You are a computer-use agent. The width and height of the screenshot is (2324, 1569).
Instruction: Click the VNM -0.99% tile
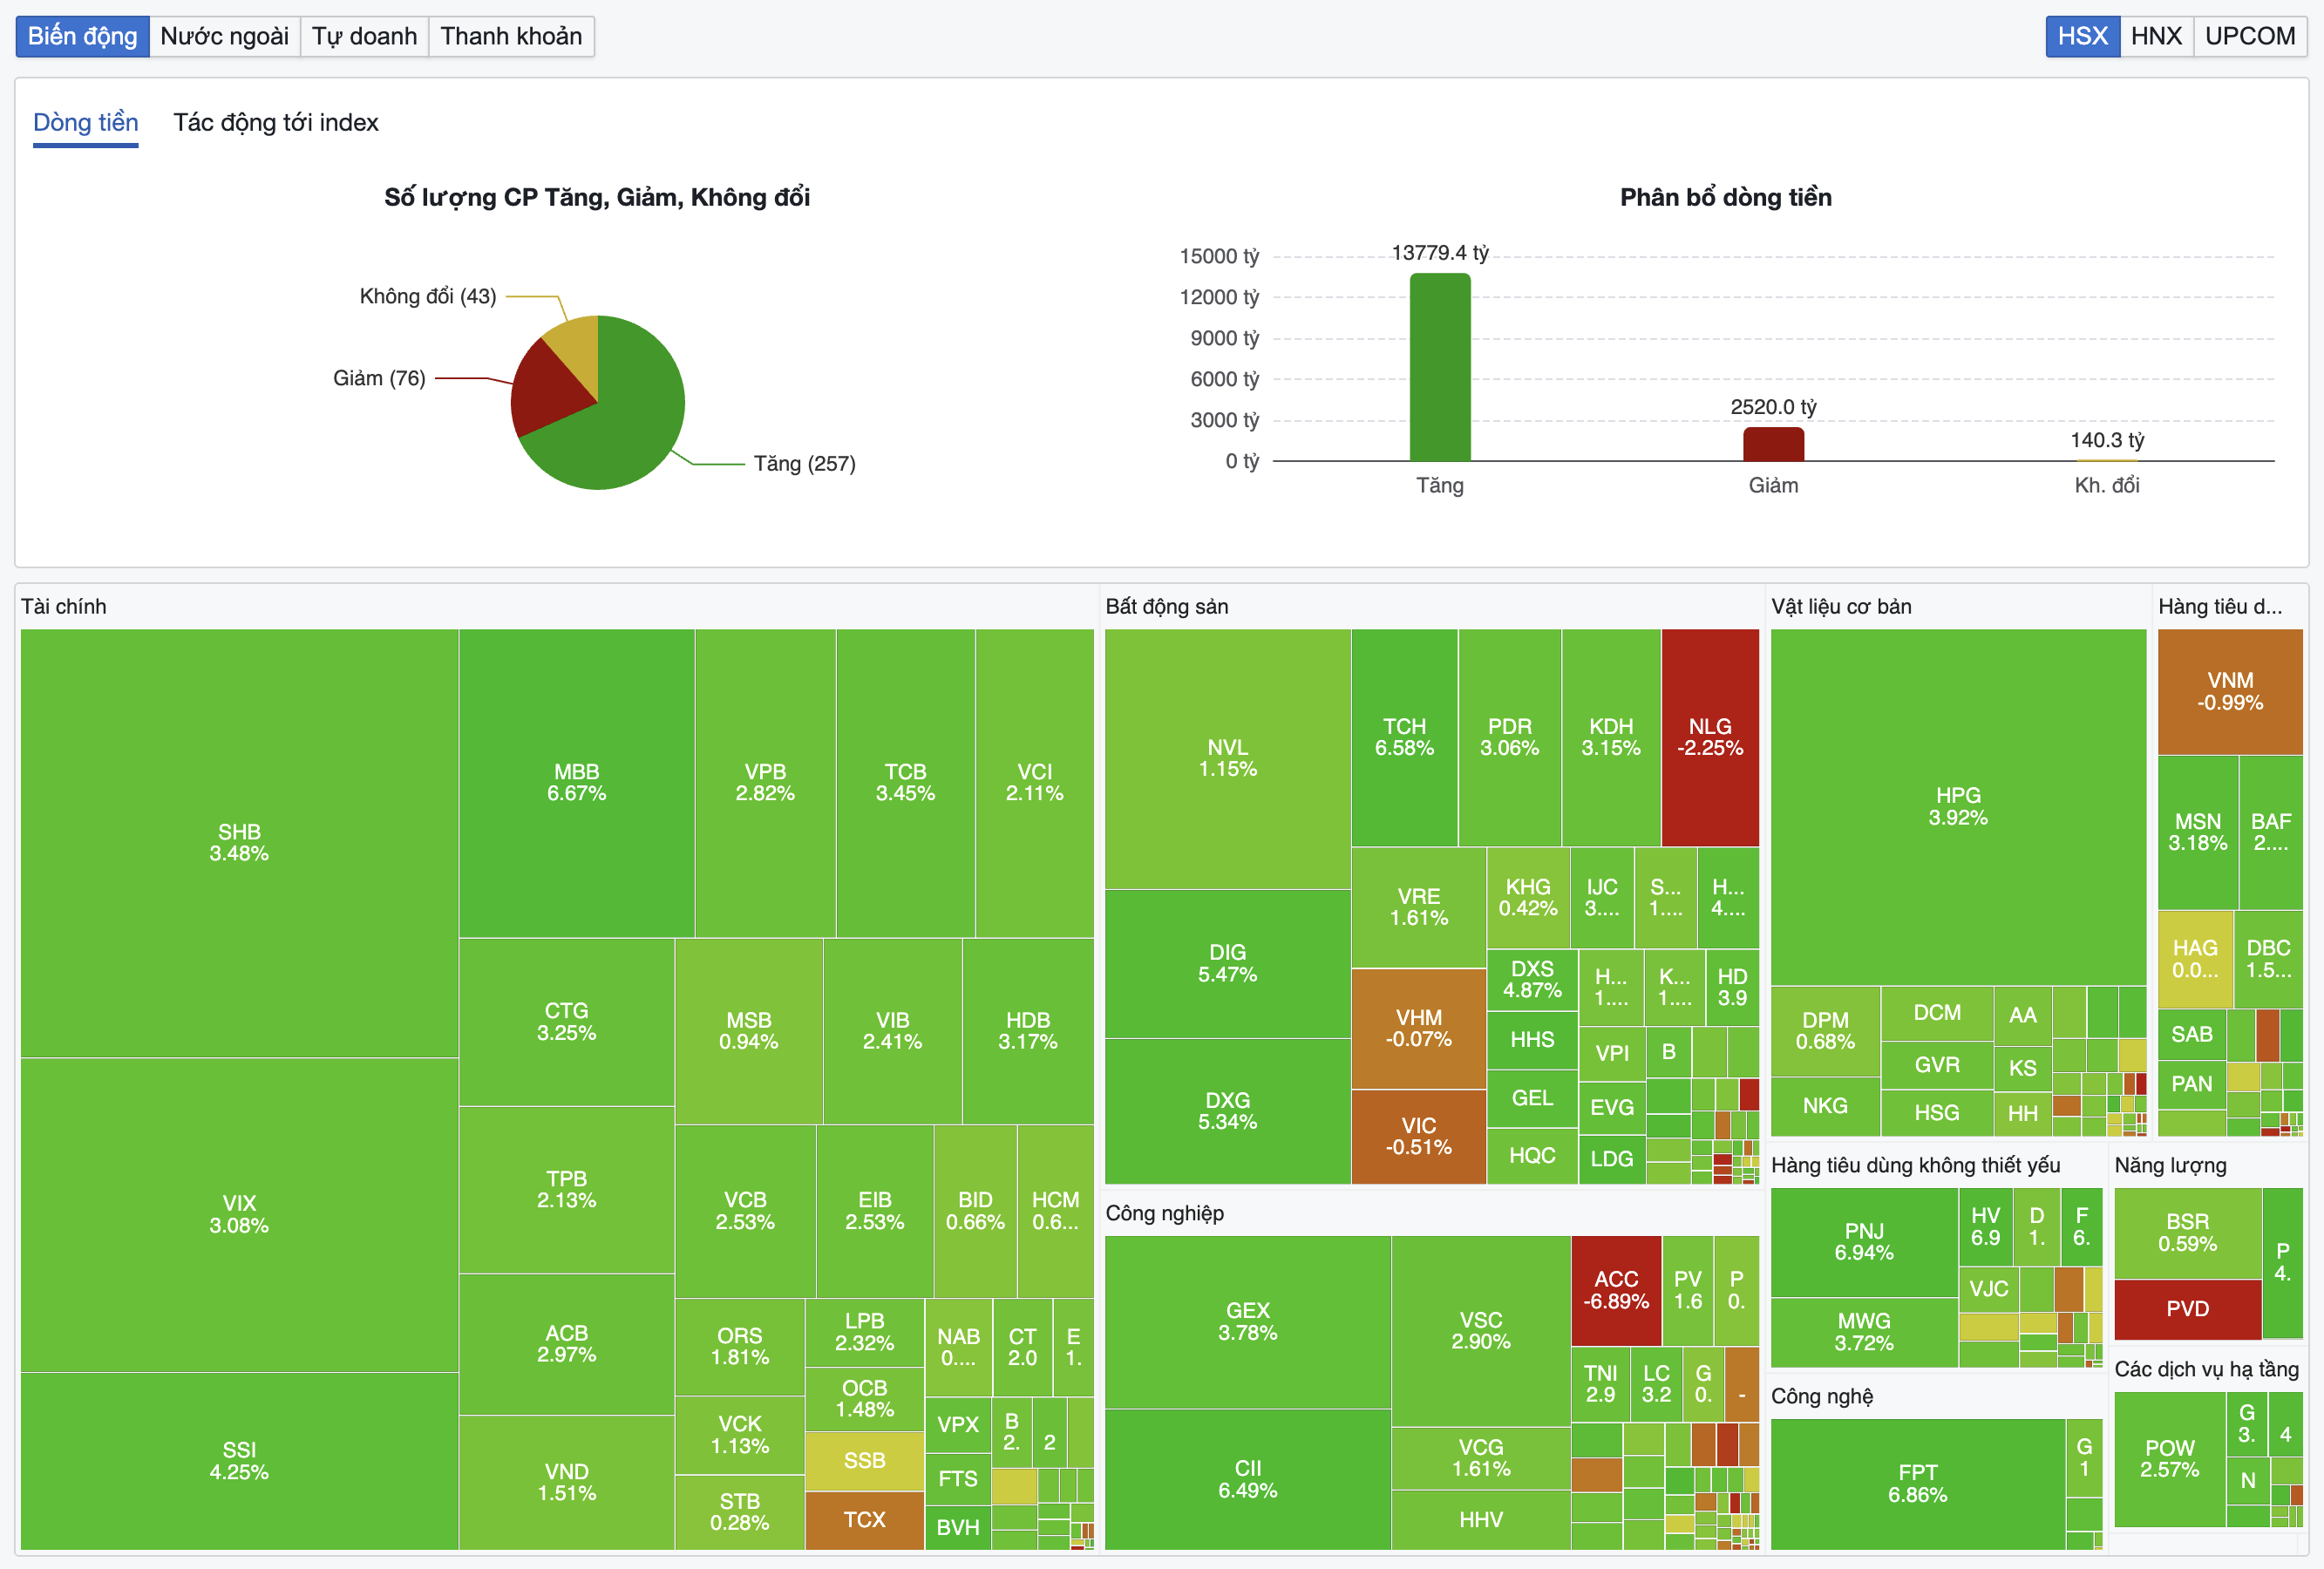2230,692
